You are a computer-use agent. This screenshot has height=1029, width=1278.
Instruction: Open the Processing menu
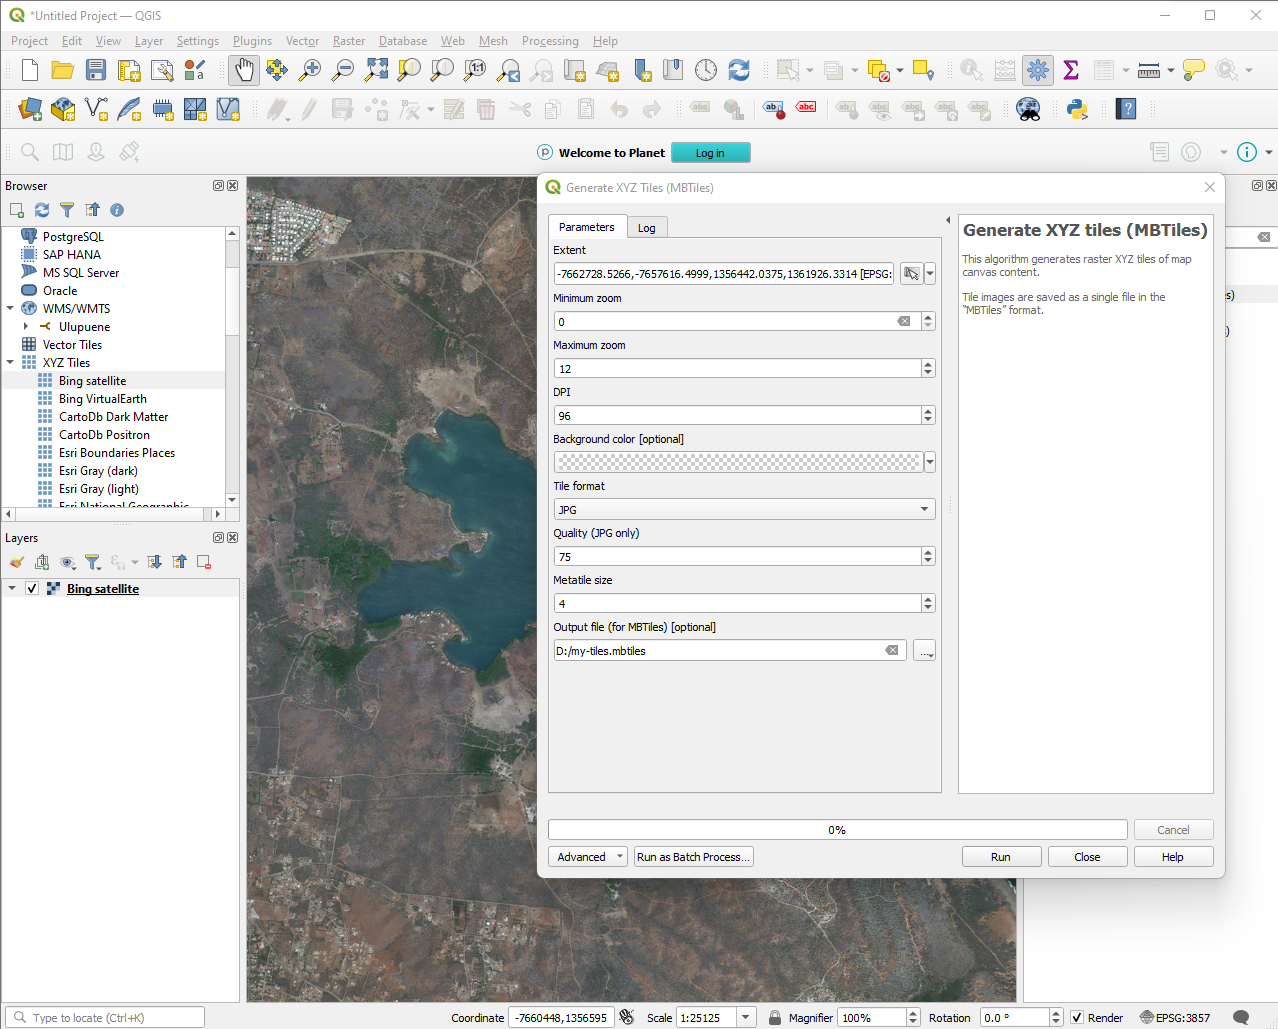550,41
